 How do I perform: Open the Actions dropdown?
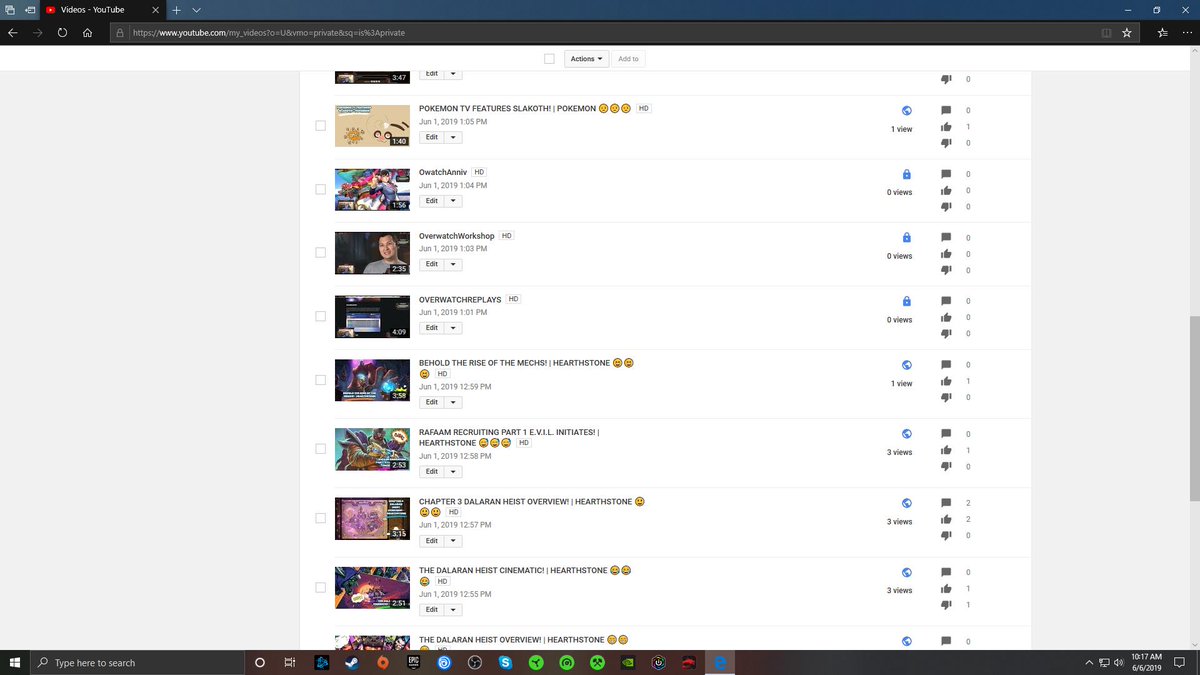coord(586,59)
